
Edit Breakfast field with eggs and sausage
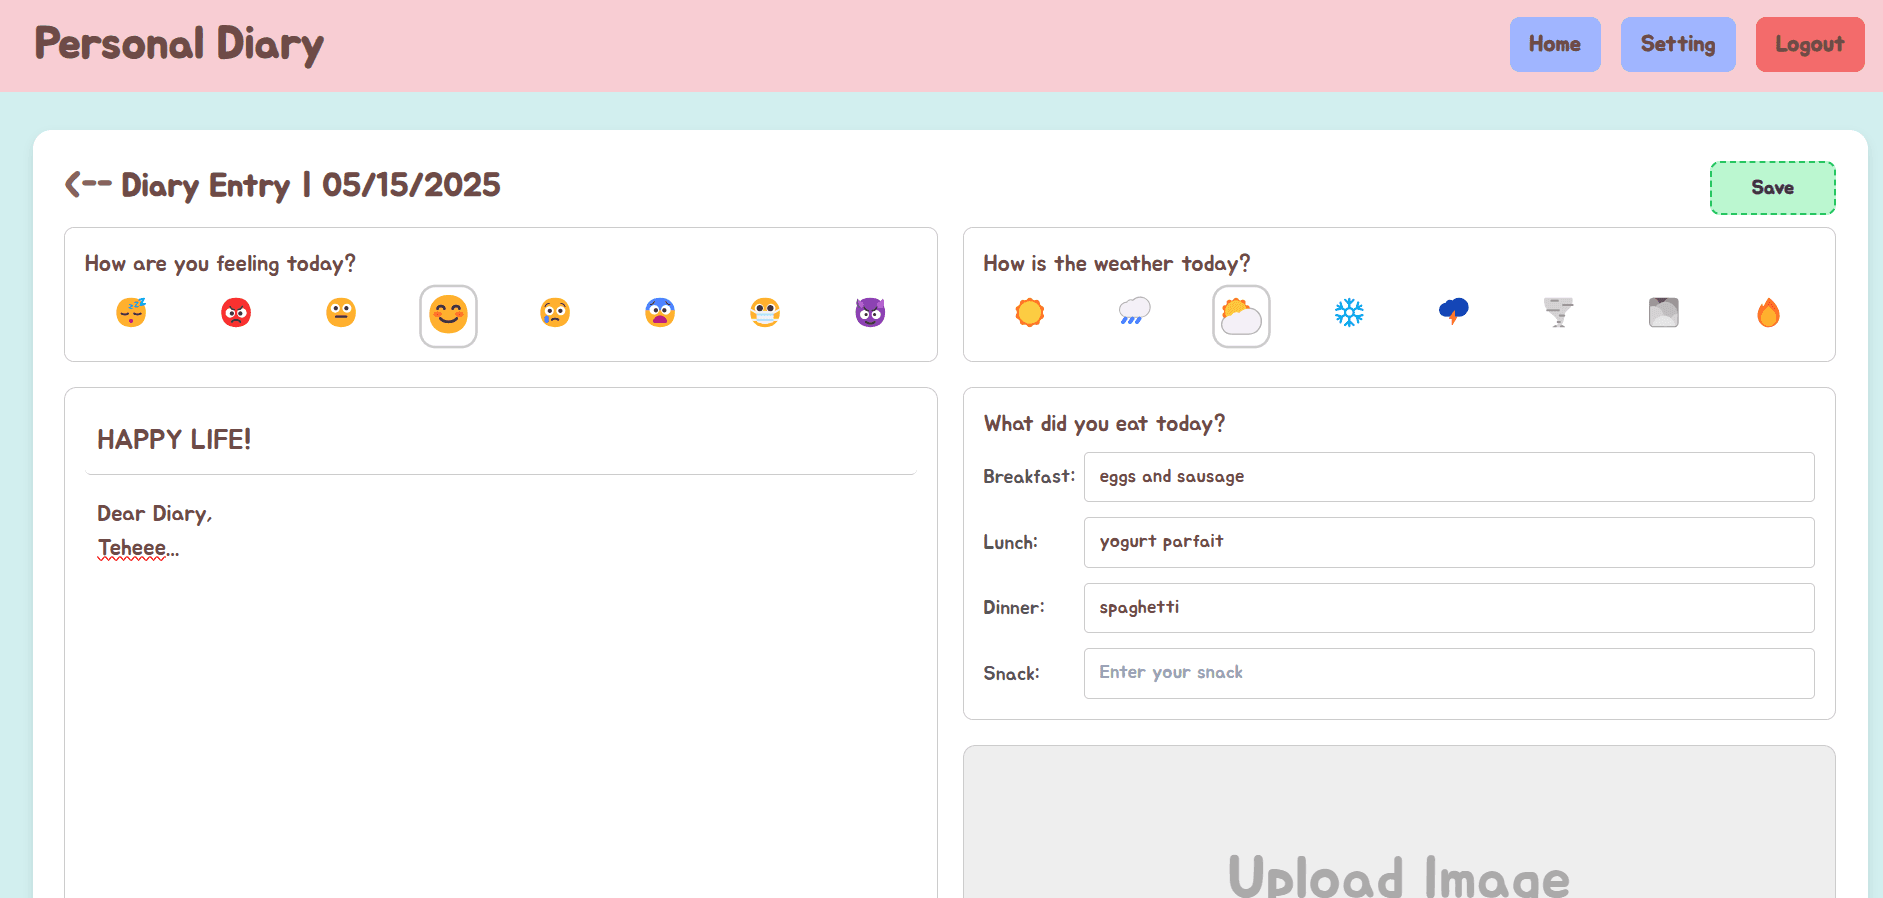point(1449,477)
